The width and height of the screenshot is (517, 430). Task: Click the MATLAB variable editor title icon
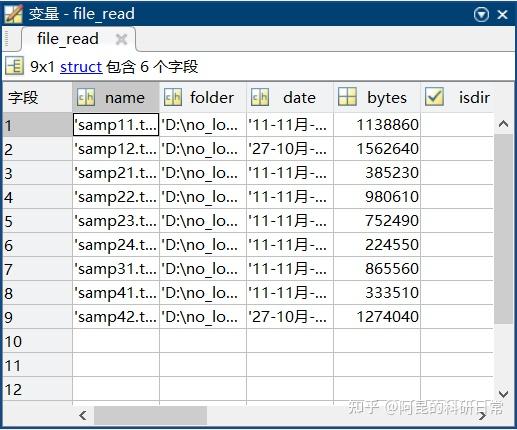tap(14, 14)
